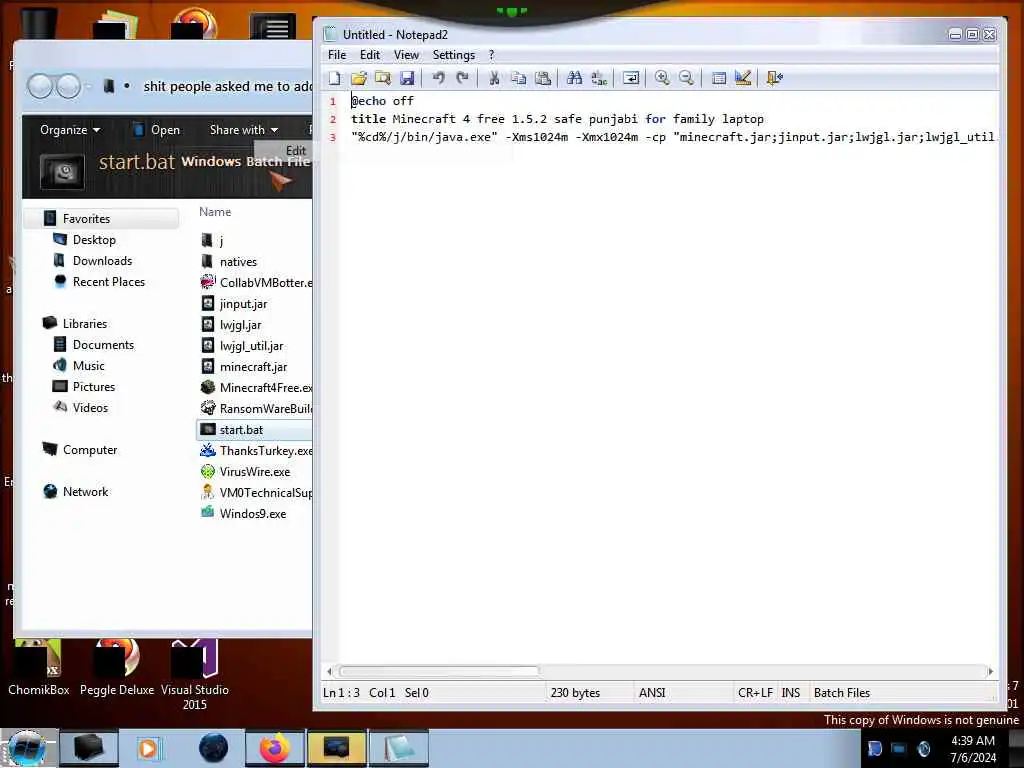Open Pictures library in Explorer sidebar

coord(93,387)
